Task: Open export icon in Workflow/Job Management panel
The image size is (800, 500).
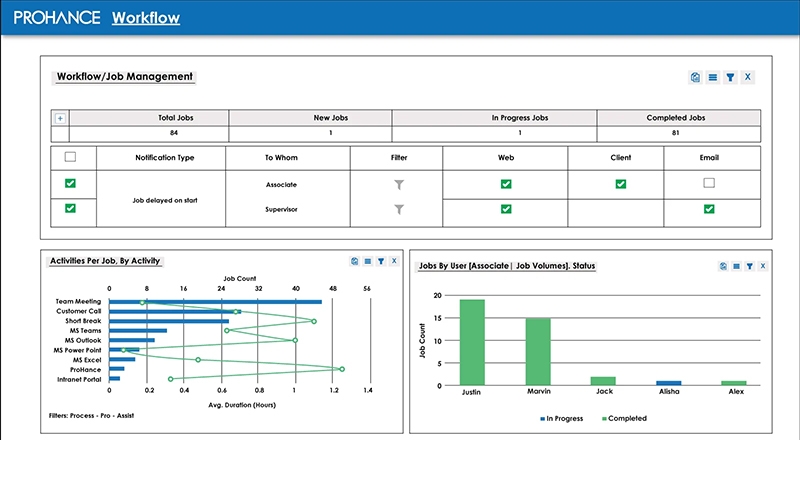Action: tap(695, 77)
